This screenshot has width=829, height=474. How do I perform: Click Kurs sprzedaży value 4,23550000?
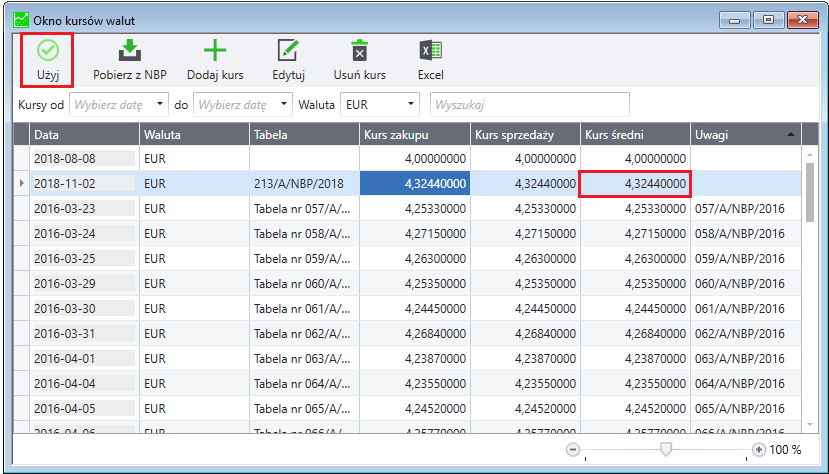point(525,384)
